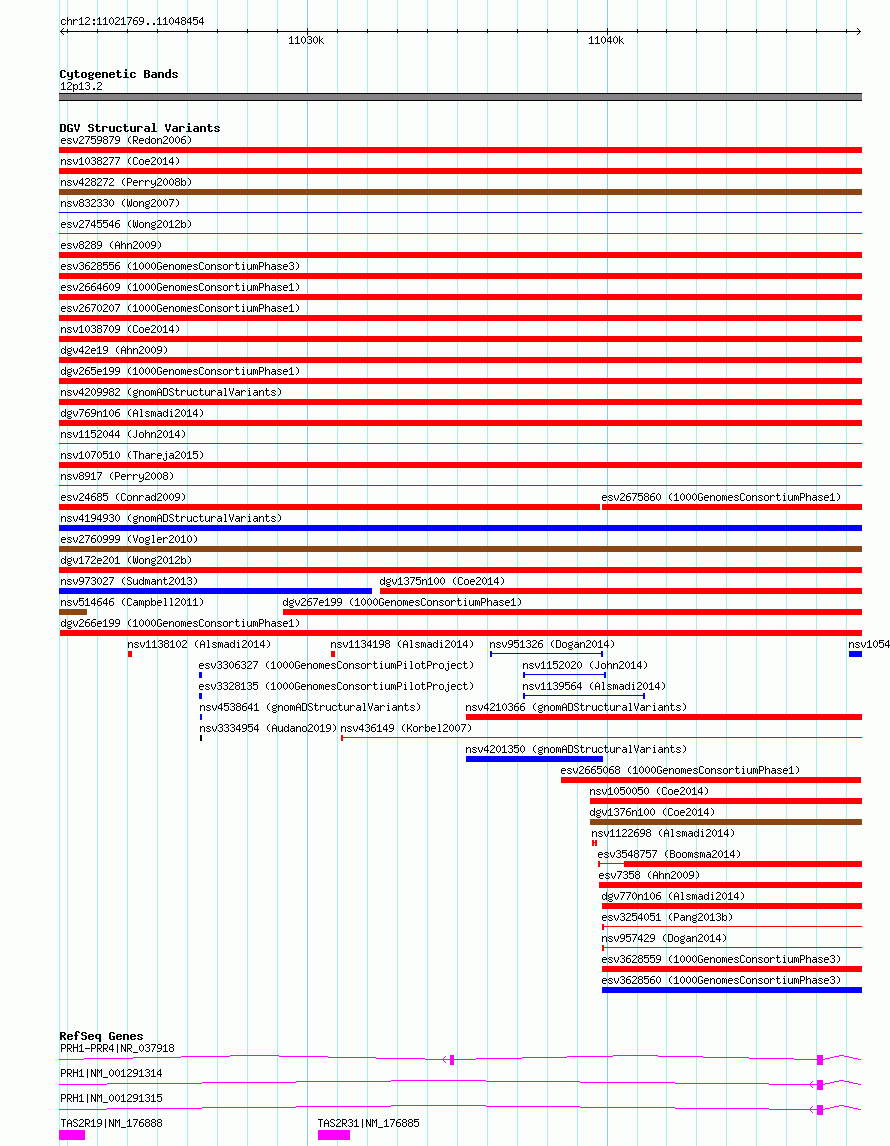Screen dimensions: 890x1146
Task: Click esv2675860 (1000GenomesConsortiumPhase1) label
Action: 721,498
